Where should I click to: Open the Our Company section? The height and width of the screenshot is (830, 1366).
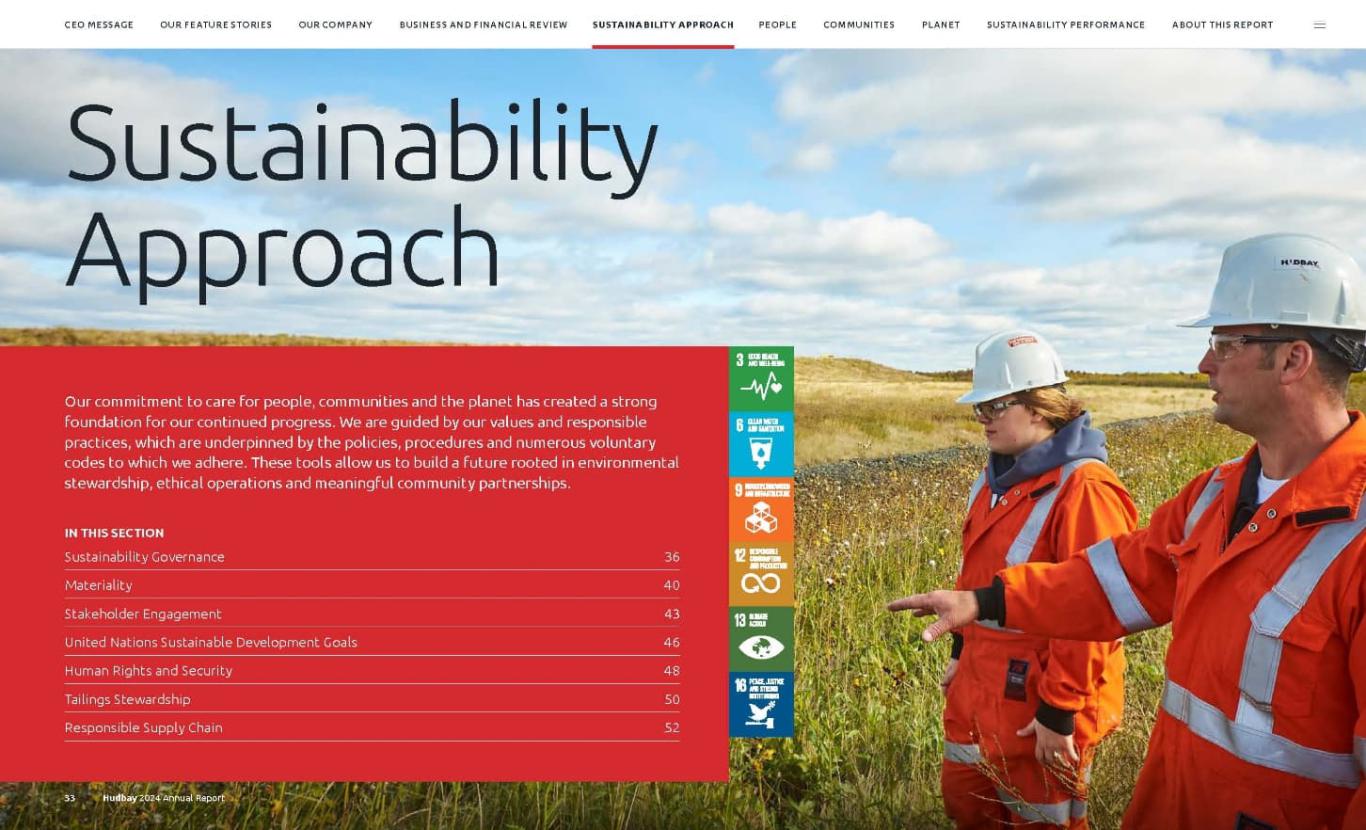(x=335, y=25)
